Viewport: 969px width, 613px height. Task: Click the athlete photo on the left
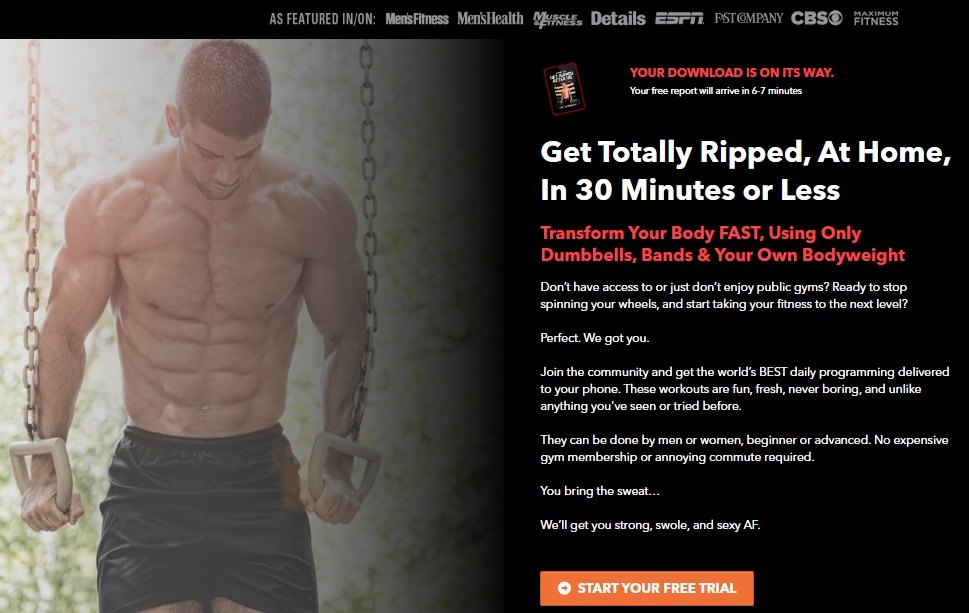(252, 326)
